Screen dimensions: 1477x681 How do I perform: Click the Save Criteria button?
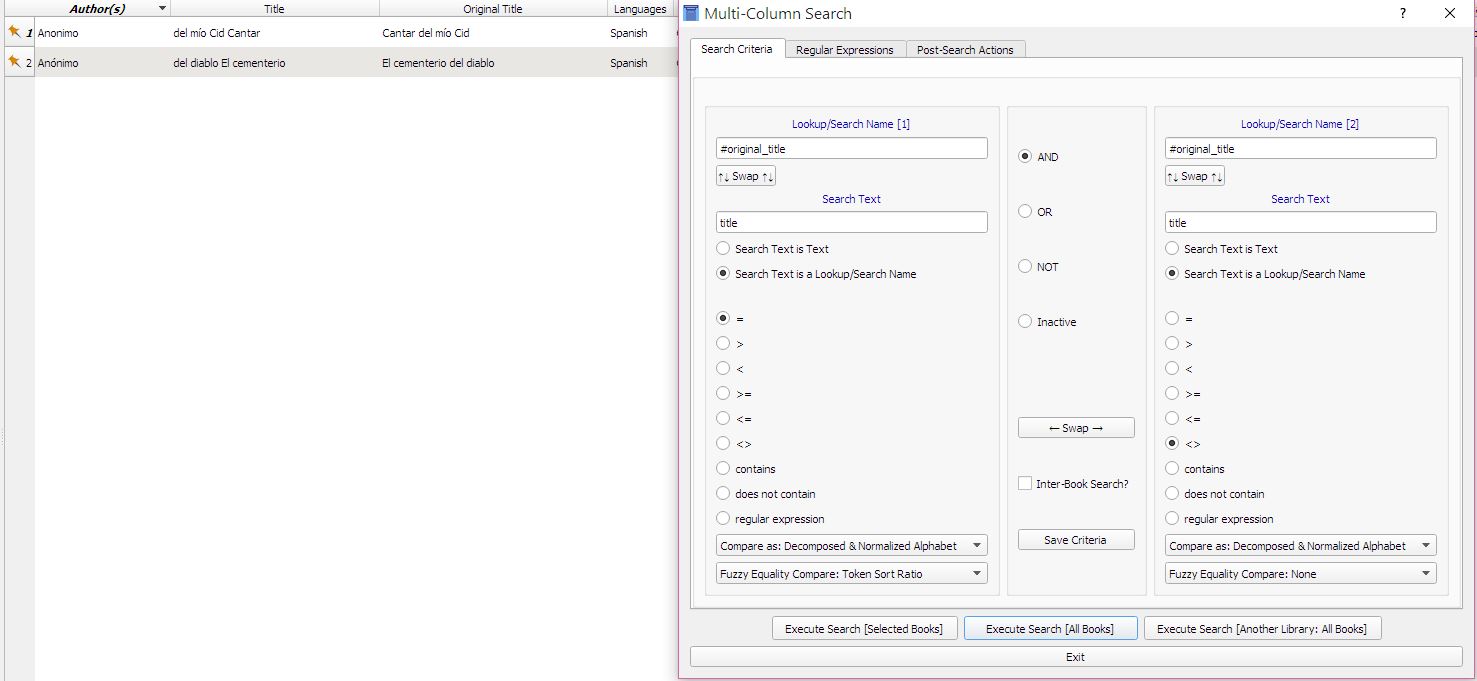(x=1075, y=540)
